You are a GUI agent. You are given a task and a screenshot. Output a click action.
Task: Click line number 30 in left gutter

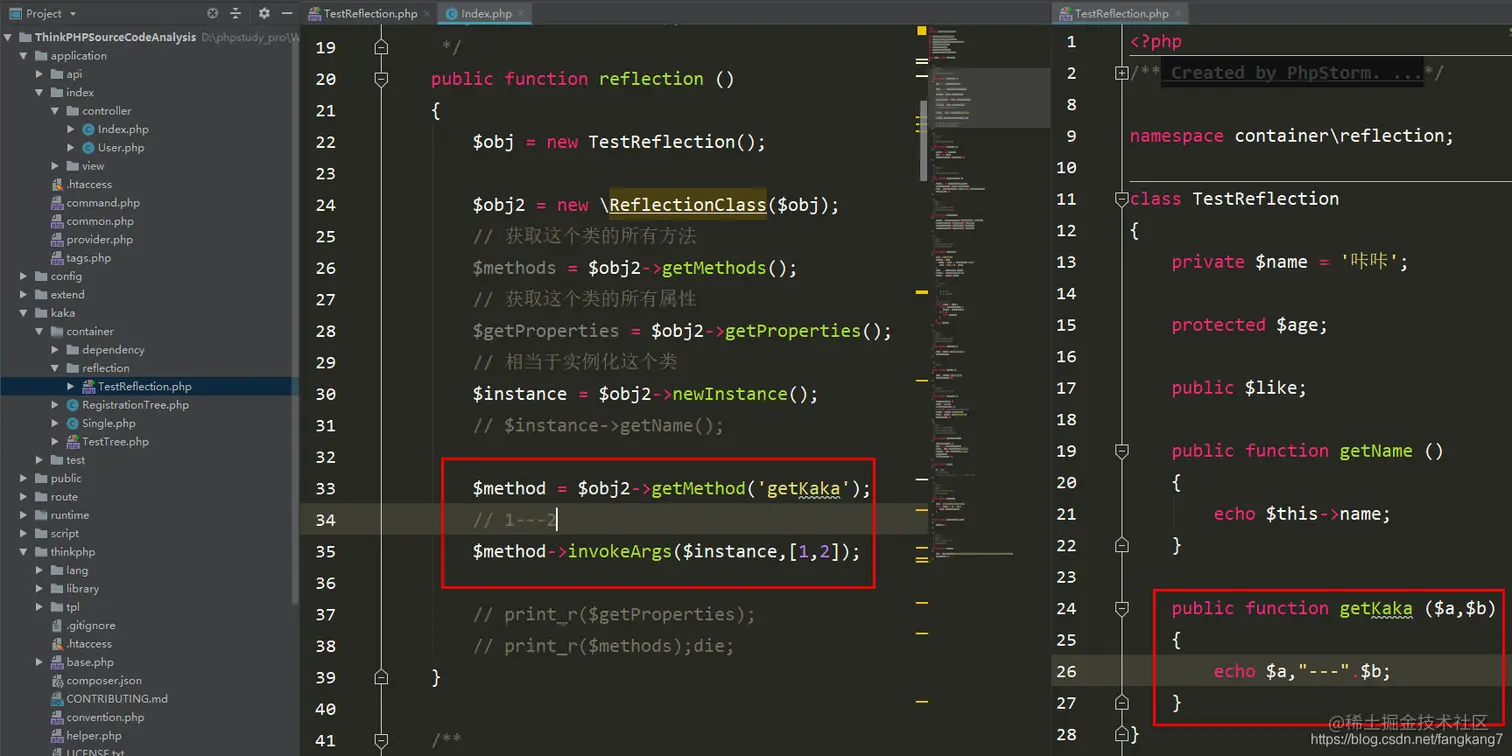point(326,394)
